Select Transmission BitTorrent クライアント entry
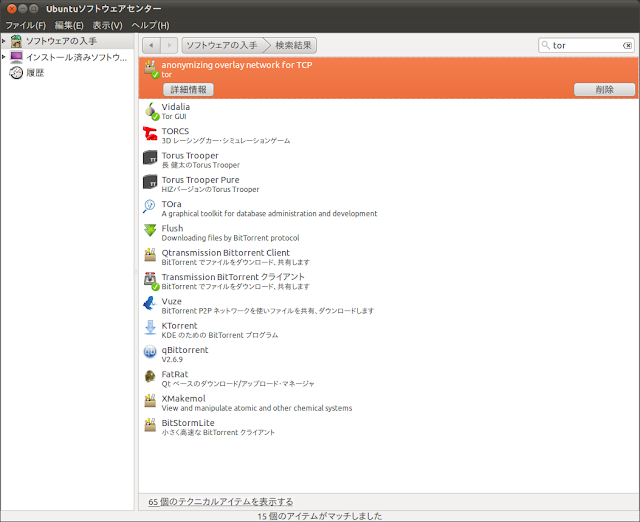 tap(389, 281)
